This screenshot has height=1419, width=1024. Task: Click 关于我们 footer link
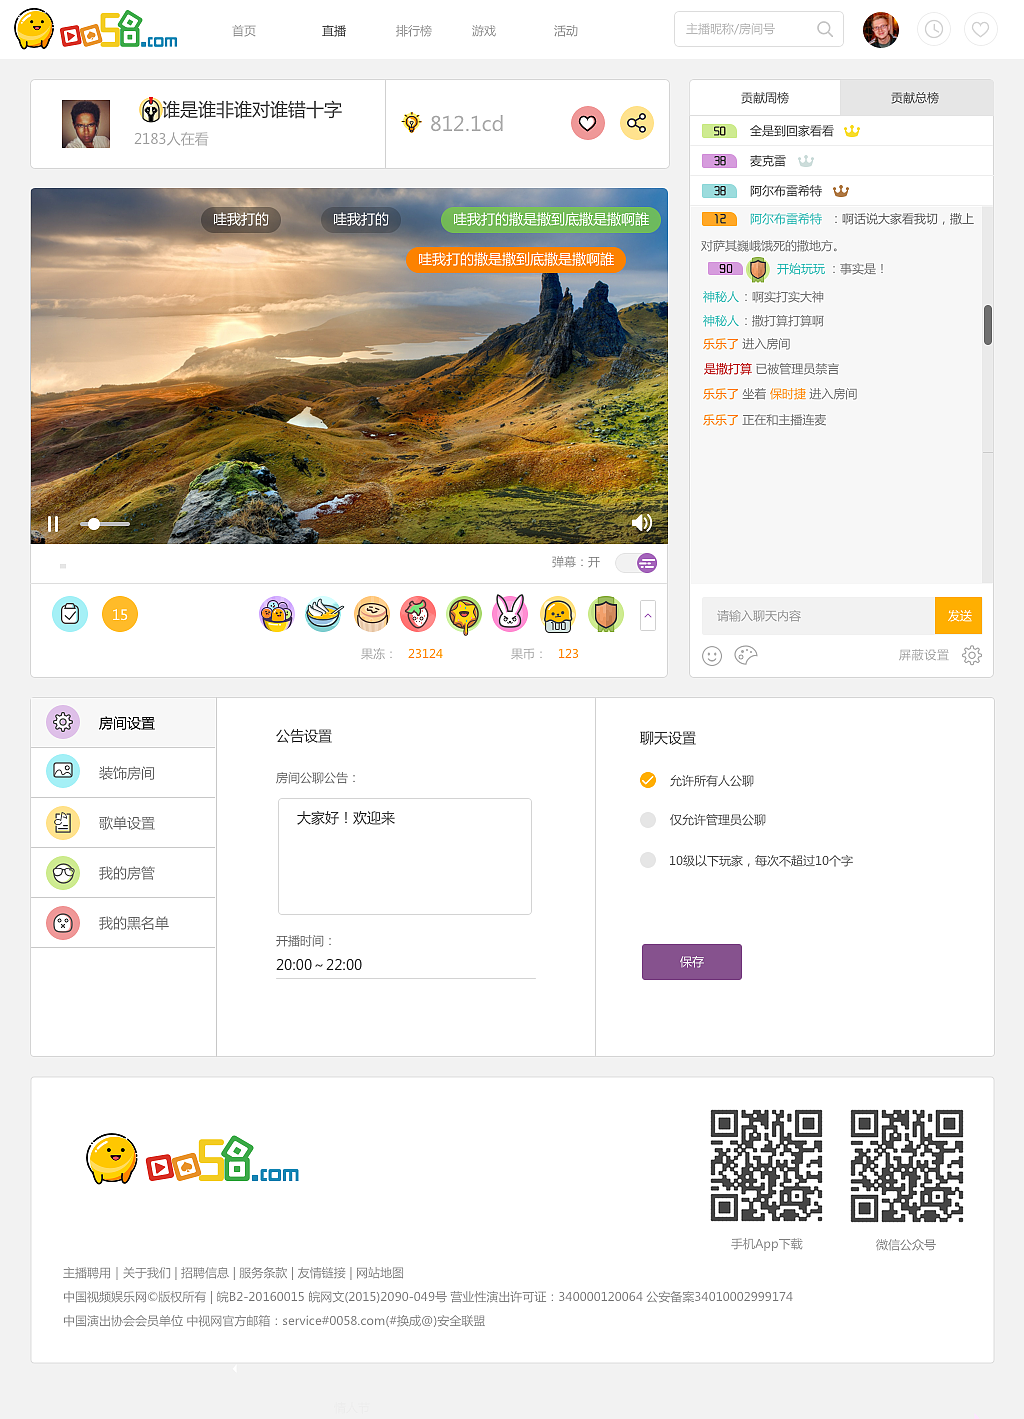[147, 1273]
